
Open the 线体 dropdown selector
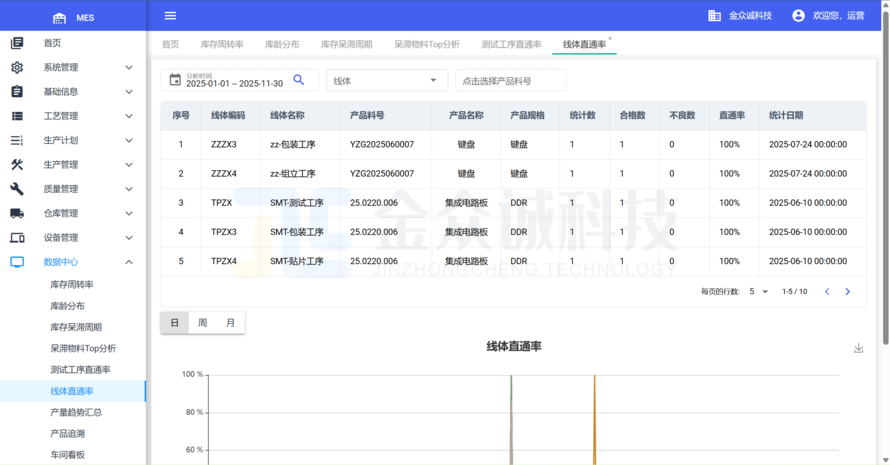click(387, 81)
